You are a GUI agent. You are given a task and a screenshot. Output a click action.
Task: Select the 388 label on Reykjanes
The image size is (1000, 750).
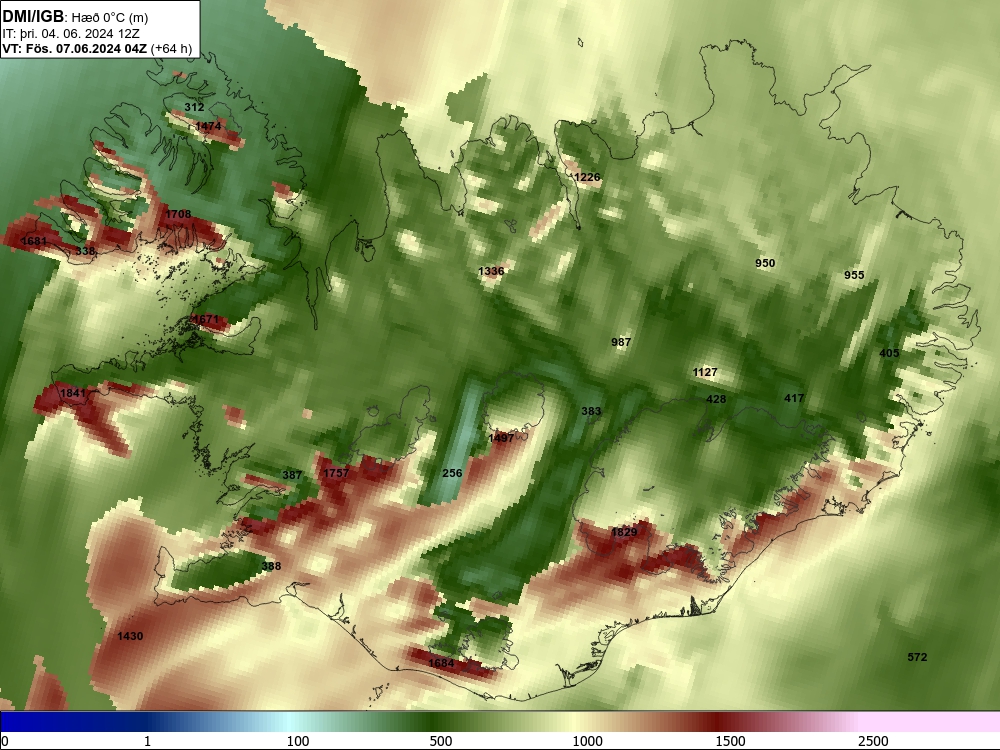pos(271,566)
